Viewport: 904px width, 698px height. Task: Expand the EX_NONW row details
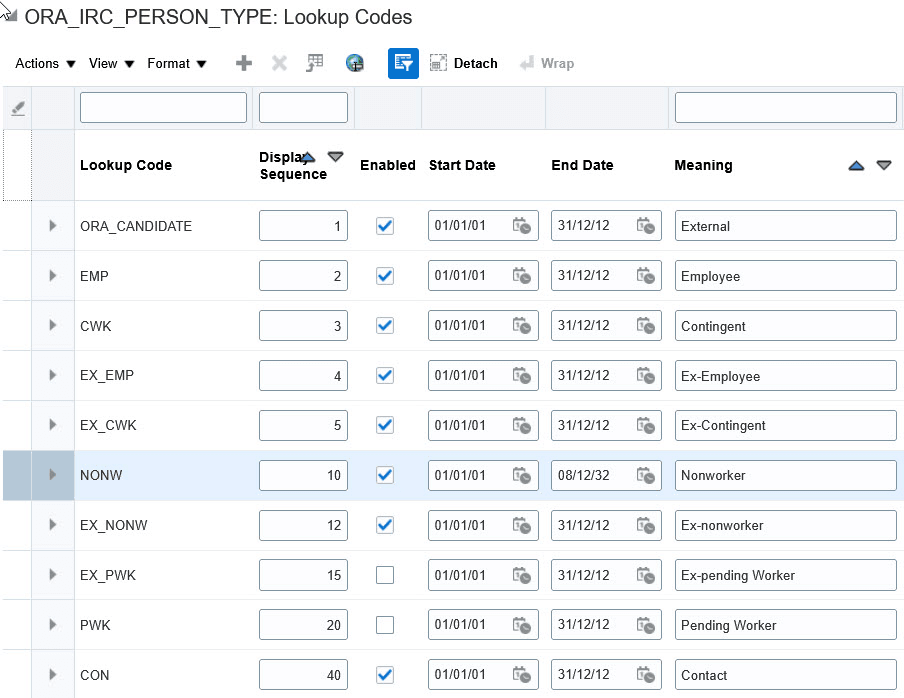coord(52,525)
